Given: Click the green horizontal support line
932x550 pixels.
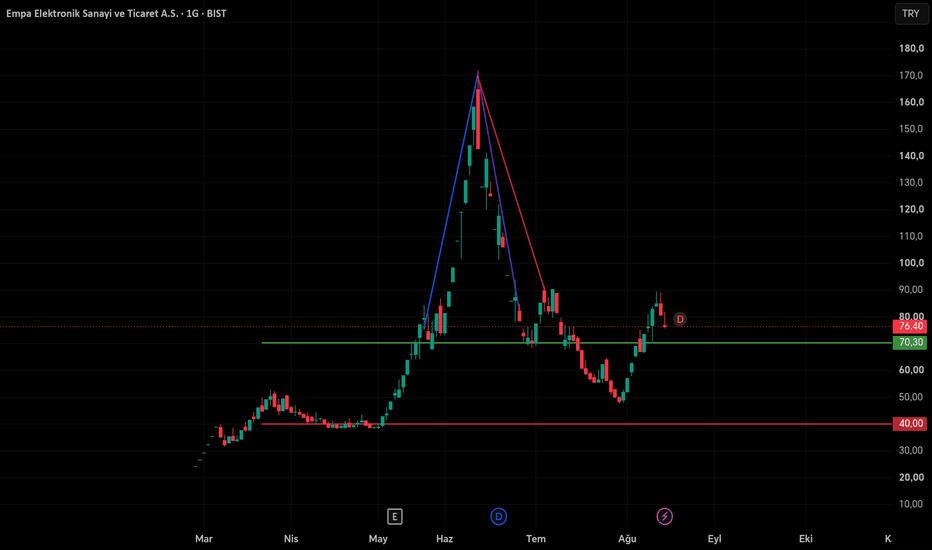Looking at the screenshot, I should [577, 343].
